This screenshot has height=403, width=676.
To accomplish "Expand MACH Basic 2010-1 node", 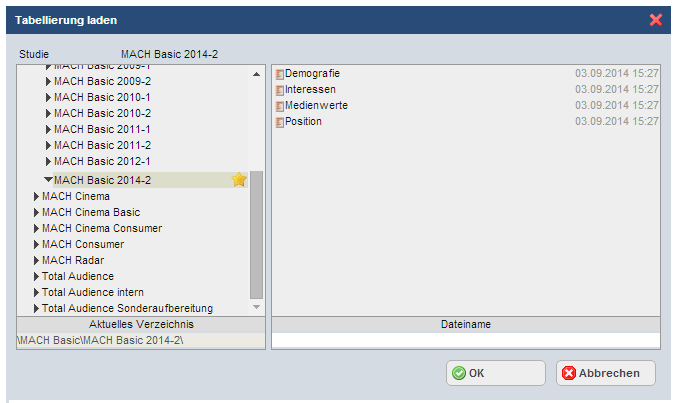I will pos(48,97).
